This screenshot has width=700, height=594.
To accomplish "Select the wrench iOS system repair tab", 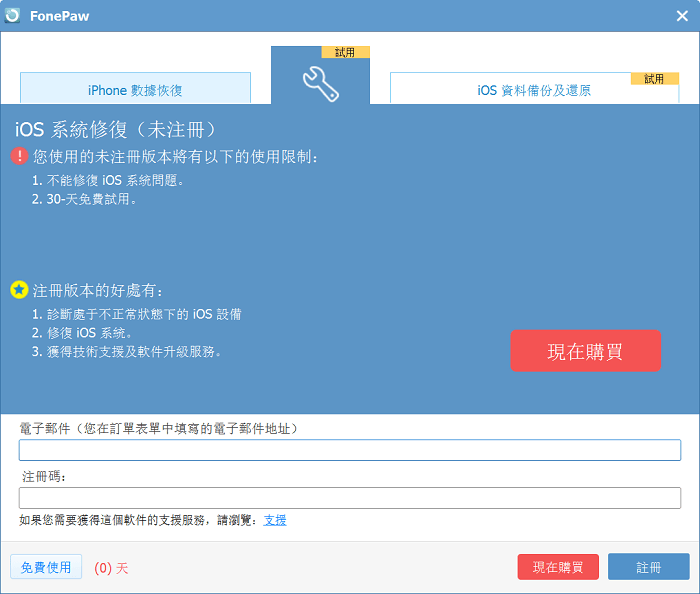I will point(320,75).
